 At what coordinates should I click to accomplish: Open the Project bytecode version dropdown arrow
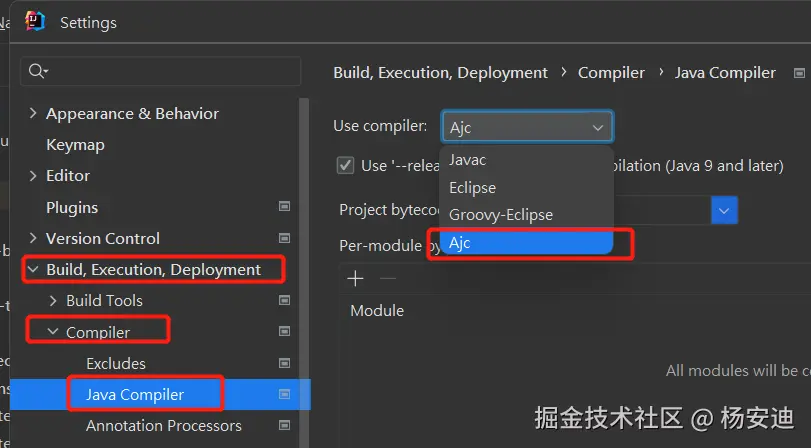pos(724,210)
